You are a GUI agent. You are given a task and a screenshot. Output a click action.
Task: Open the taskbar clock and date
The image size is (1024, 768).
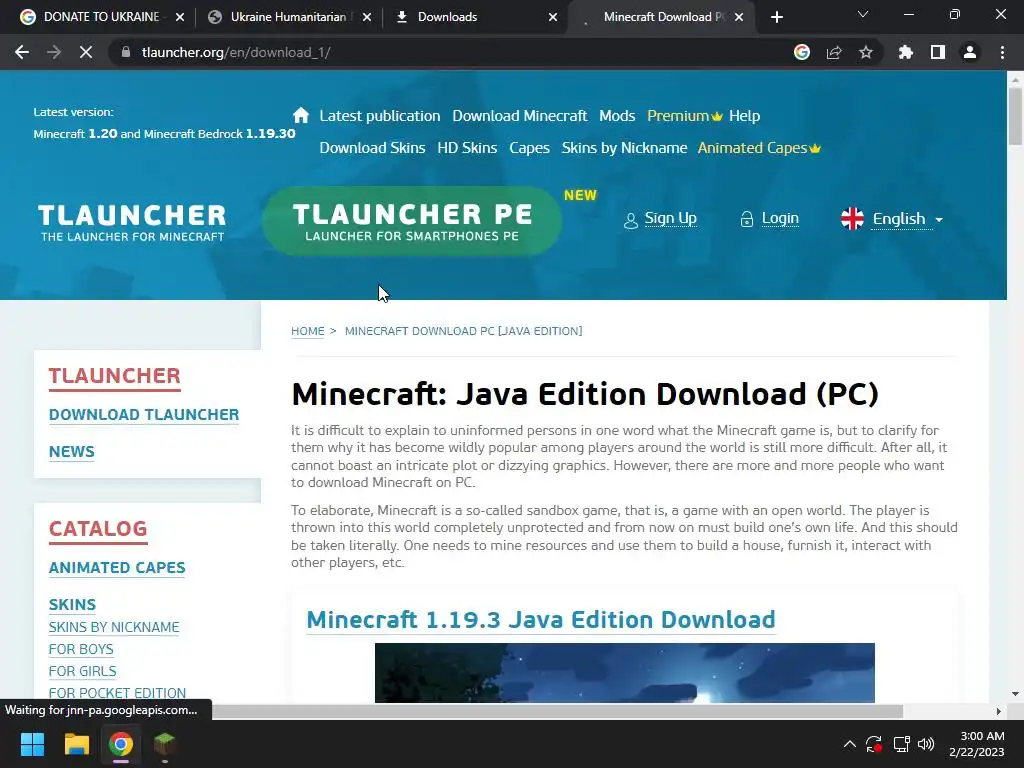pyautogui.click(x=976, y=744)
